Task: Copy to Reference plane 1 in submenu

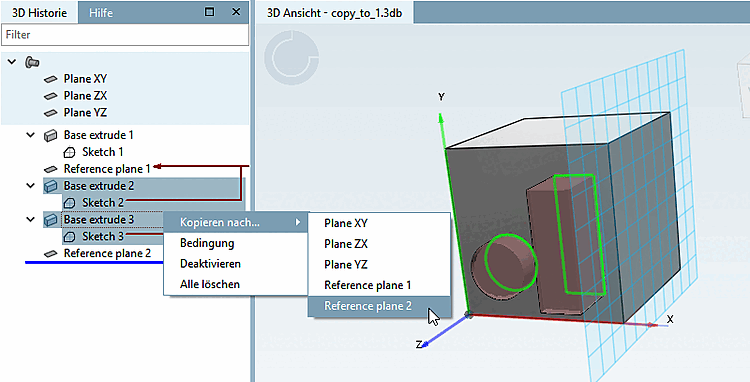Action: point(379,285)
